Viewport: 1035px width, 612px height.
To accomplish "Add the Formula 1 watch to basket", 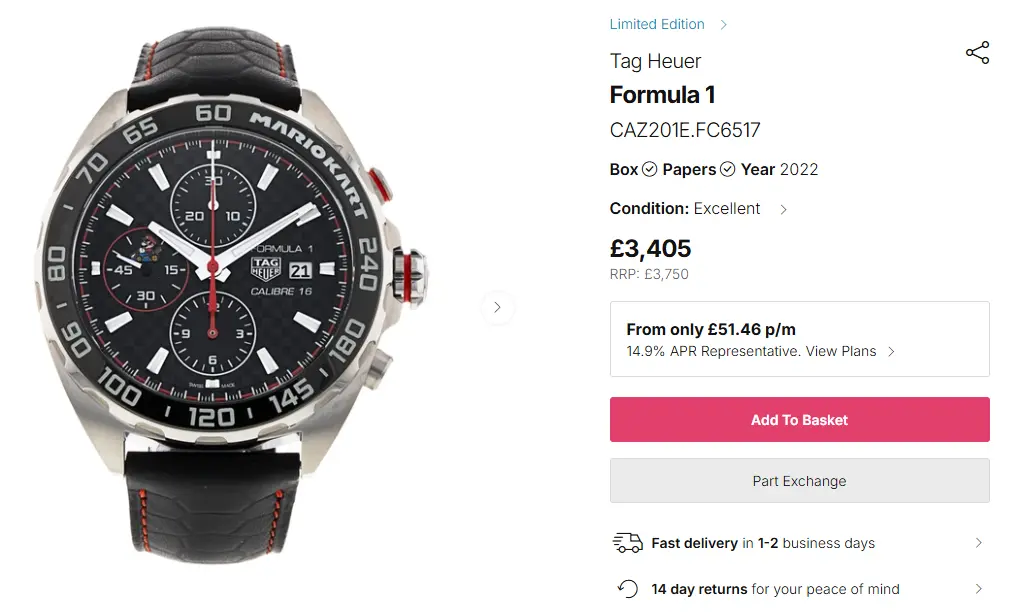I will point(799,420).
